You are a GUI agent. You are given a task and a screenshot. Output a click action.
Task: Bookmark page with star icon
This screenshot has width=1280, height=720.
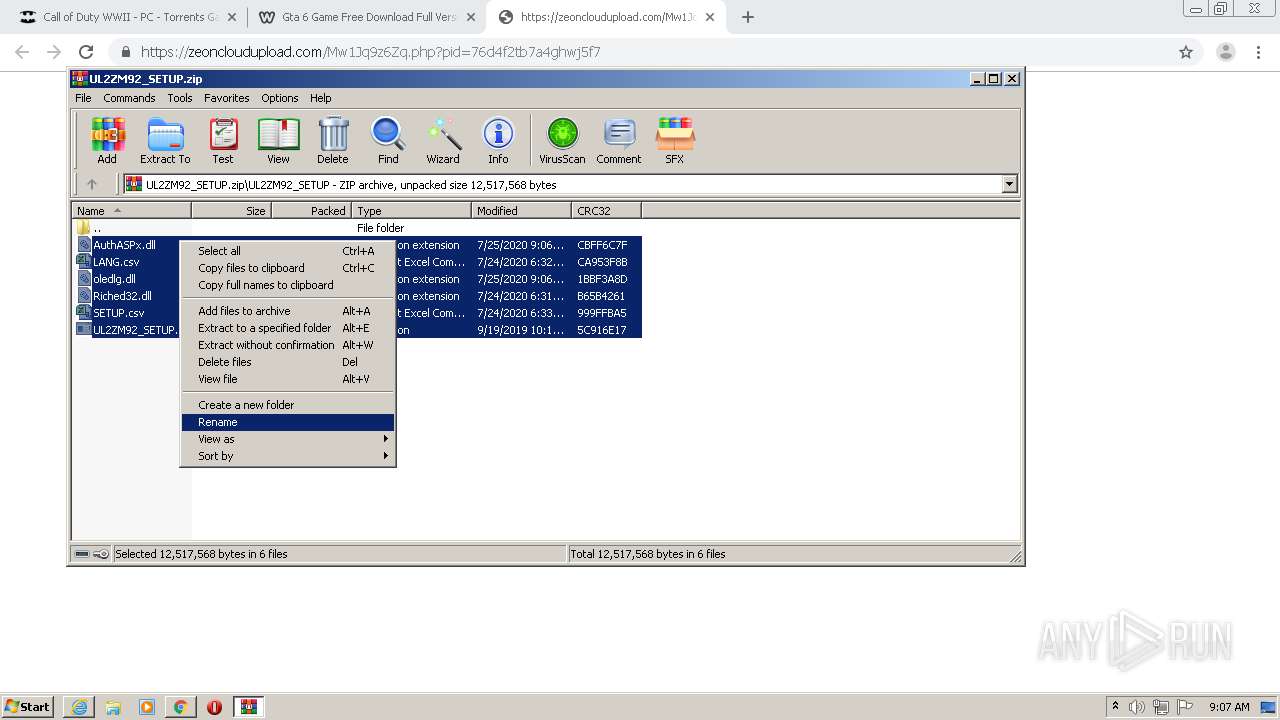[1186, 52]
